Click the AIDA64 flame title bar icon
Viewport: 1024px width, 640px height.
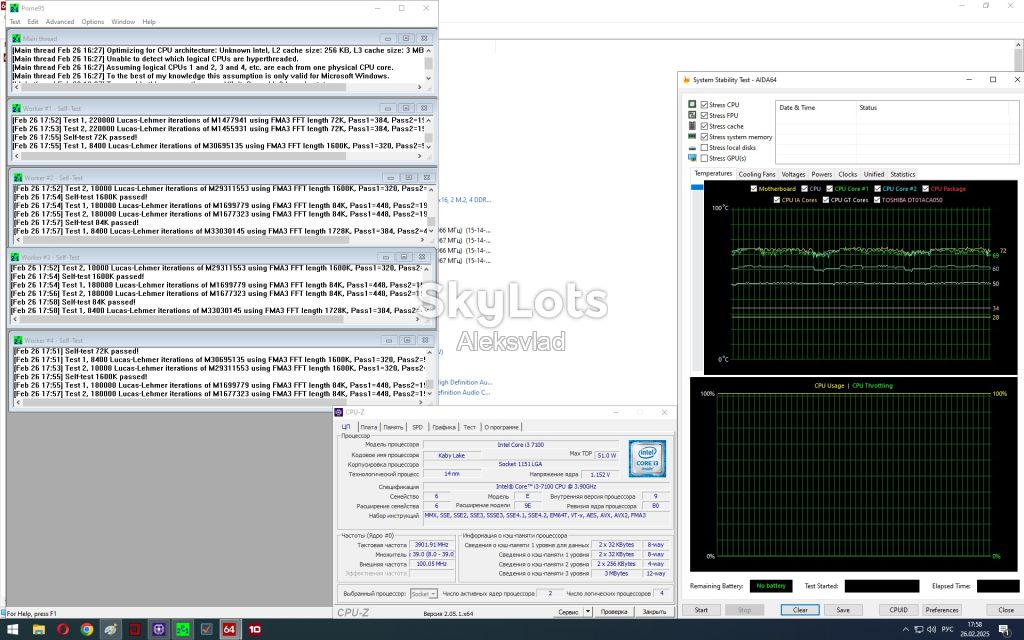point(686,80)
